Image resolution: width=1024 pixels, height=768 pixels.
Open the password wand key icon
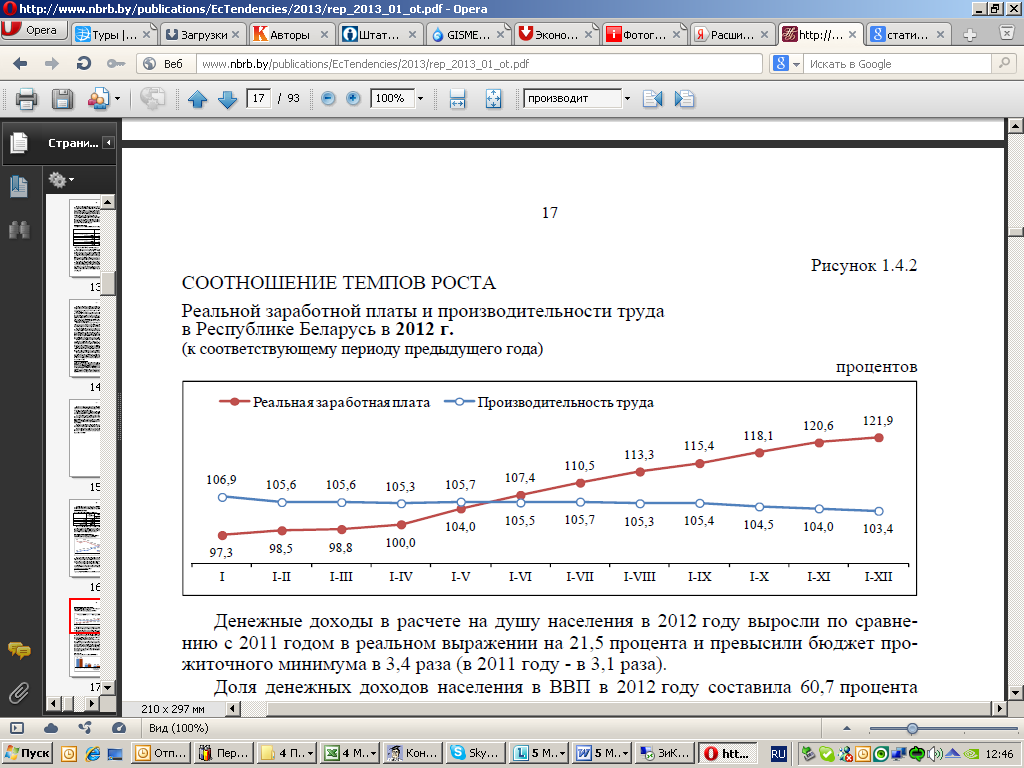tap(116, 63)
